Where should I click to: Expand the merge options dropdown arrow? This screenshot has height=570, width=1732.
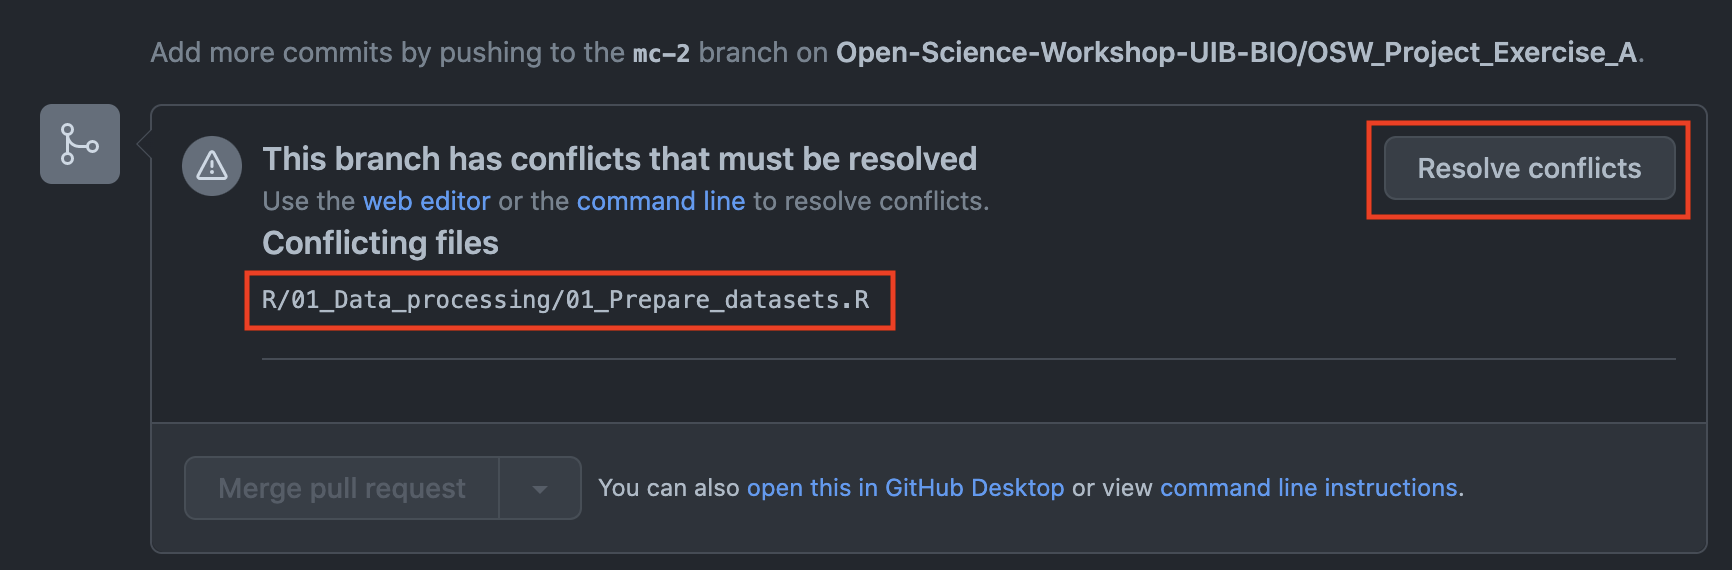click(540, 489)
